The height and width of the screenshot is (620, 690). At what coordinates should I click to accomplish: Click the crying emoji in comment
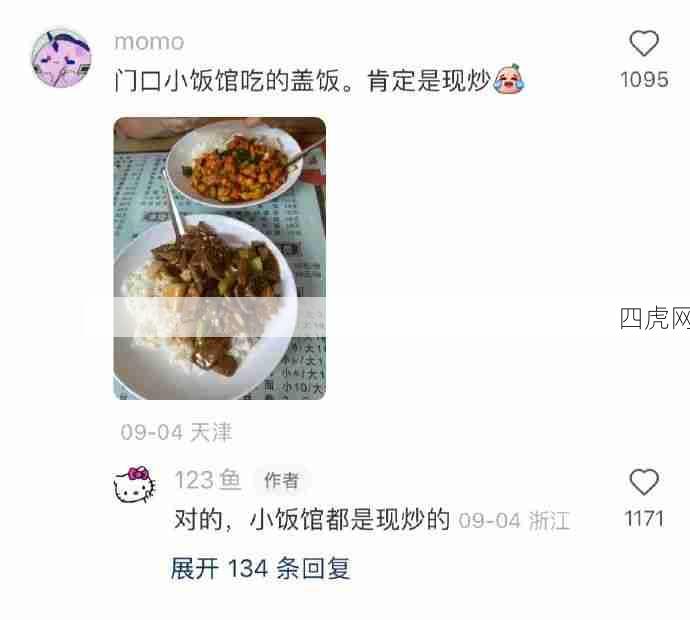coord(509,79)
